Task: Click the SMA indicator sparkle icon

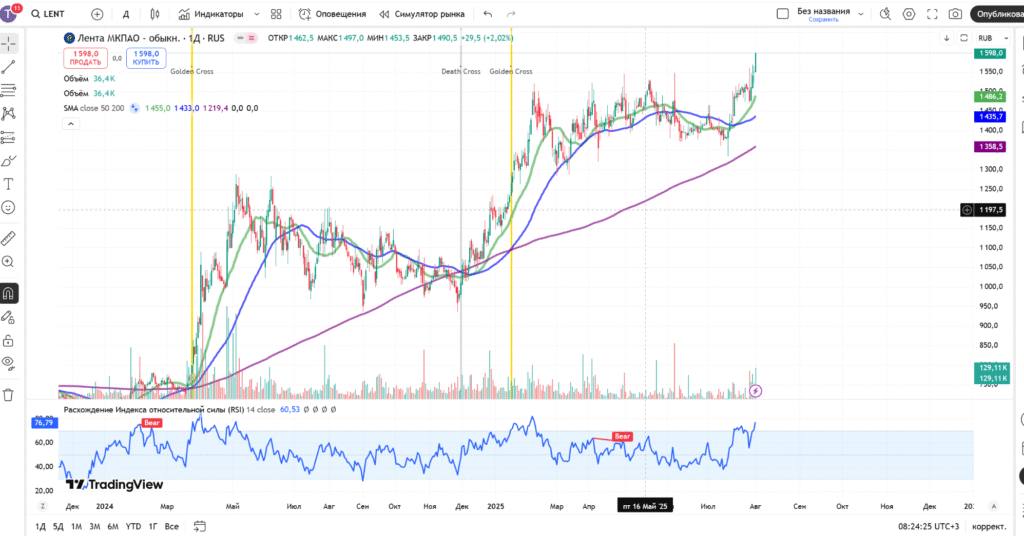Action: coord(135,108)
